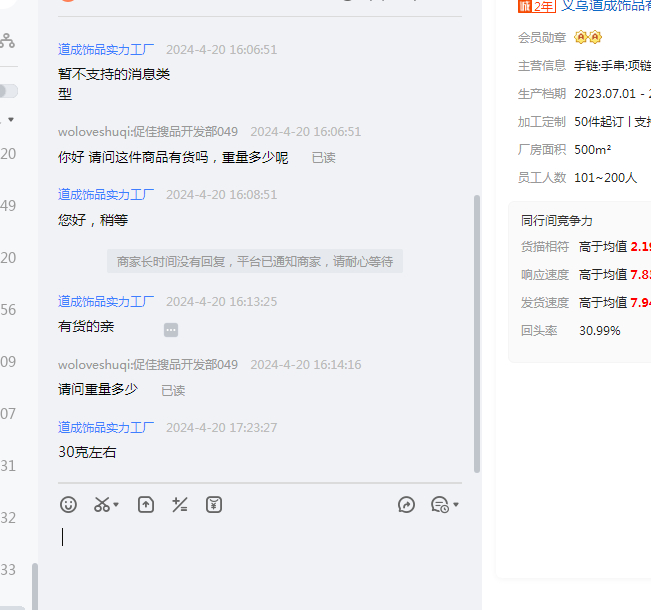
Task: Click the upload file icon
Action: click(146, 505)
